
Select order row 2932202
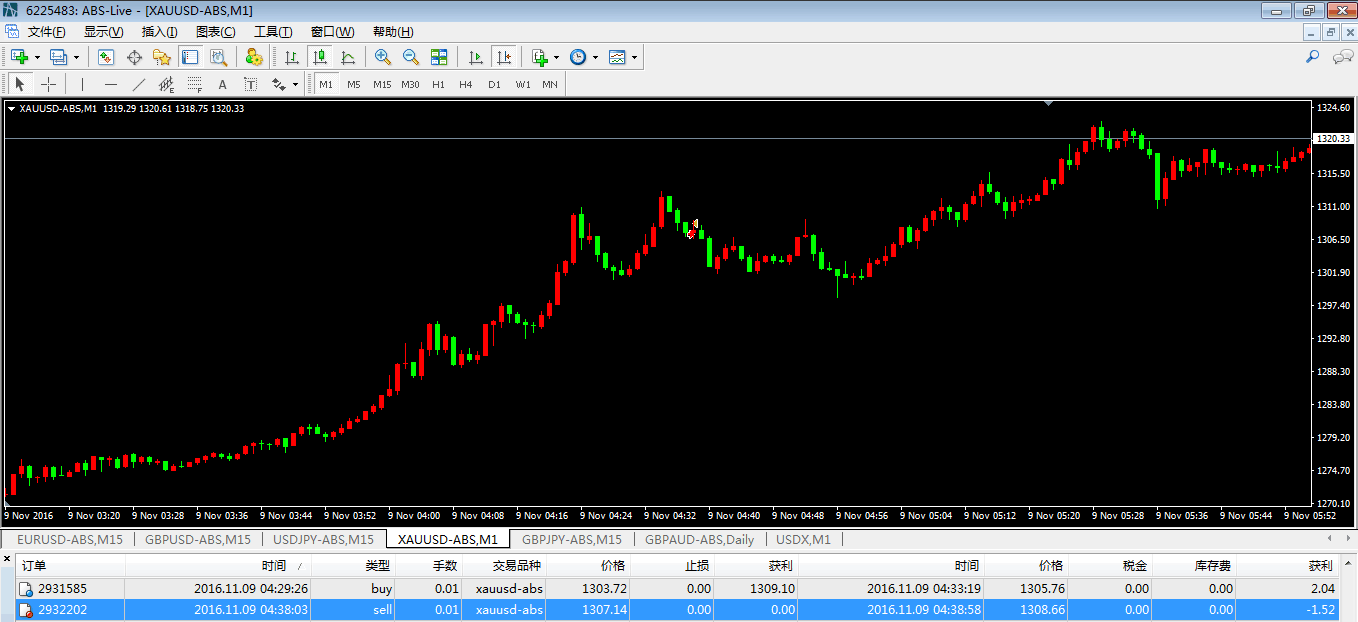pyautogui.click(x=679, y=608)
